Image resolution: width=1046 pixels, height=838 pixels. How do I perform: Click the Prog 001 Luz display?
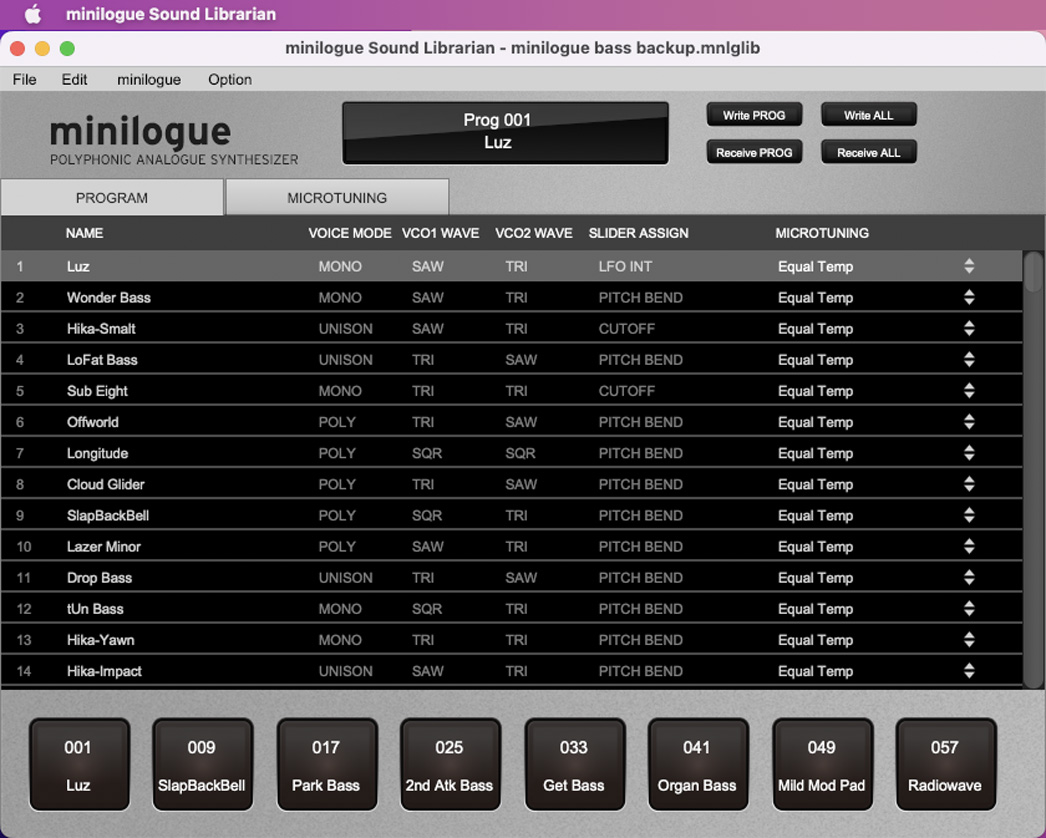point(505,133)
